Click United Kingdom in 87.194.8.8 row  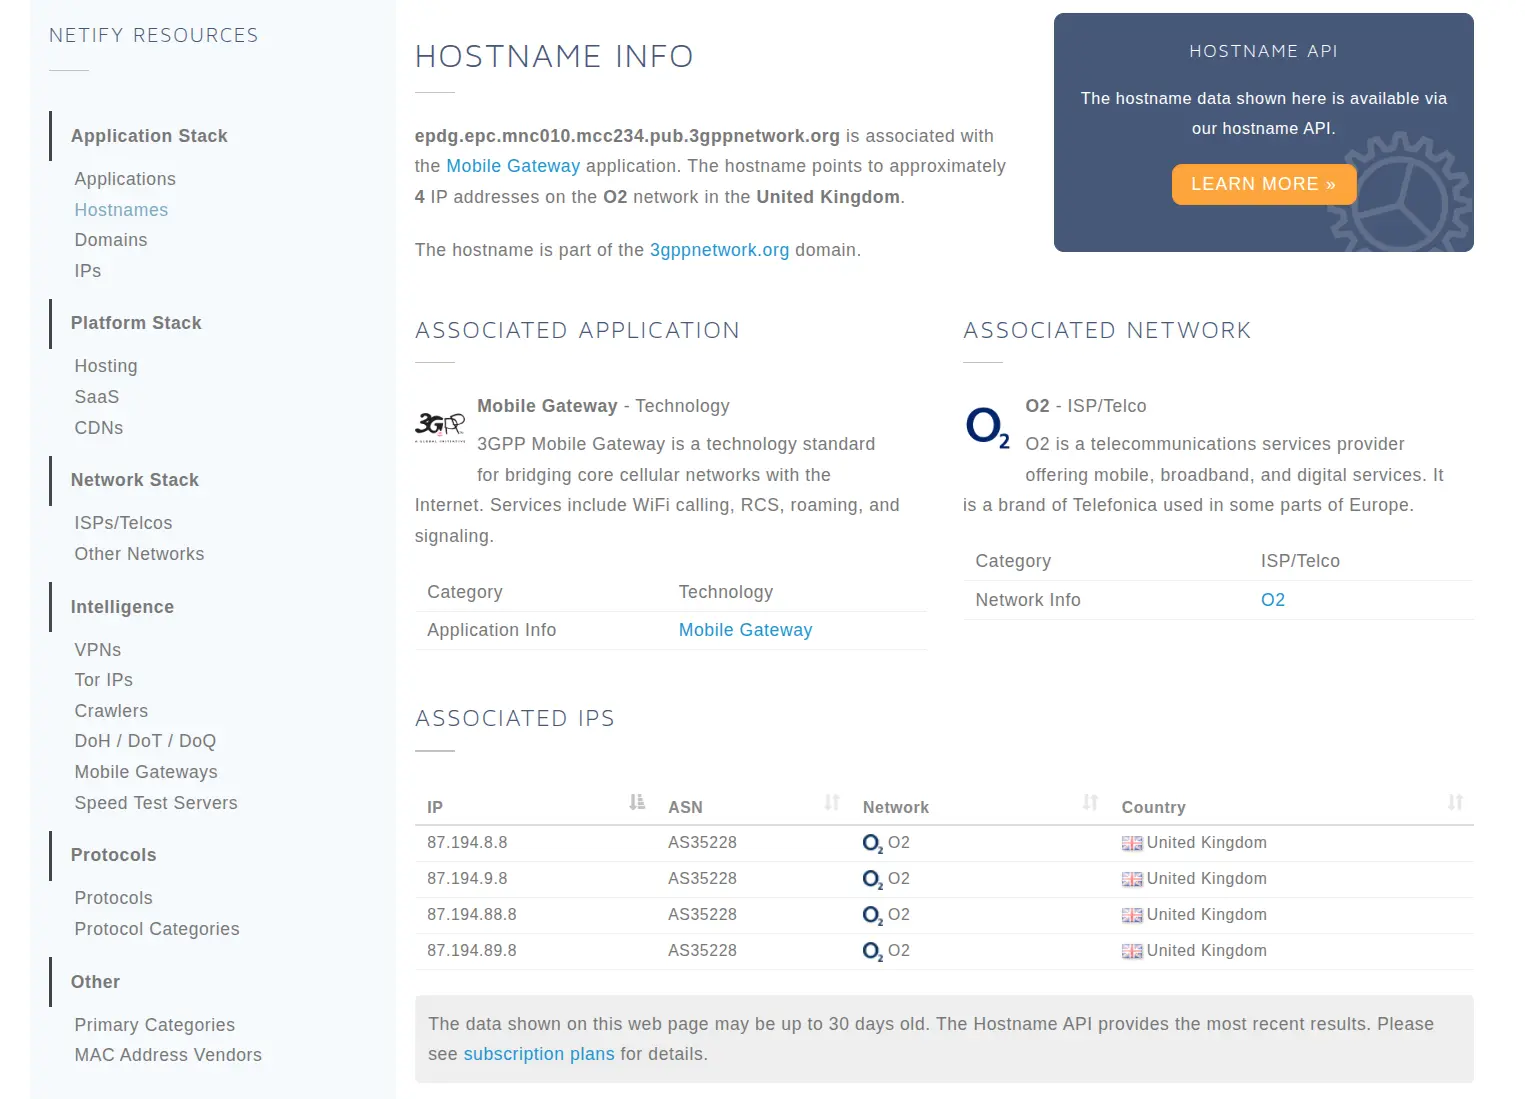[1207, 843]
